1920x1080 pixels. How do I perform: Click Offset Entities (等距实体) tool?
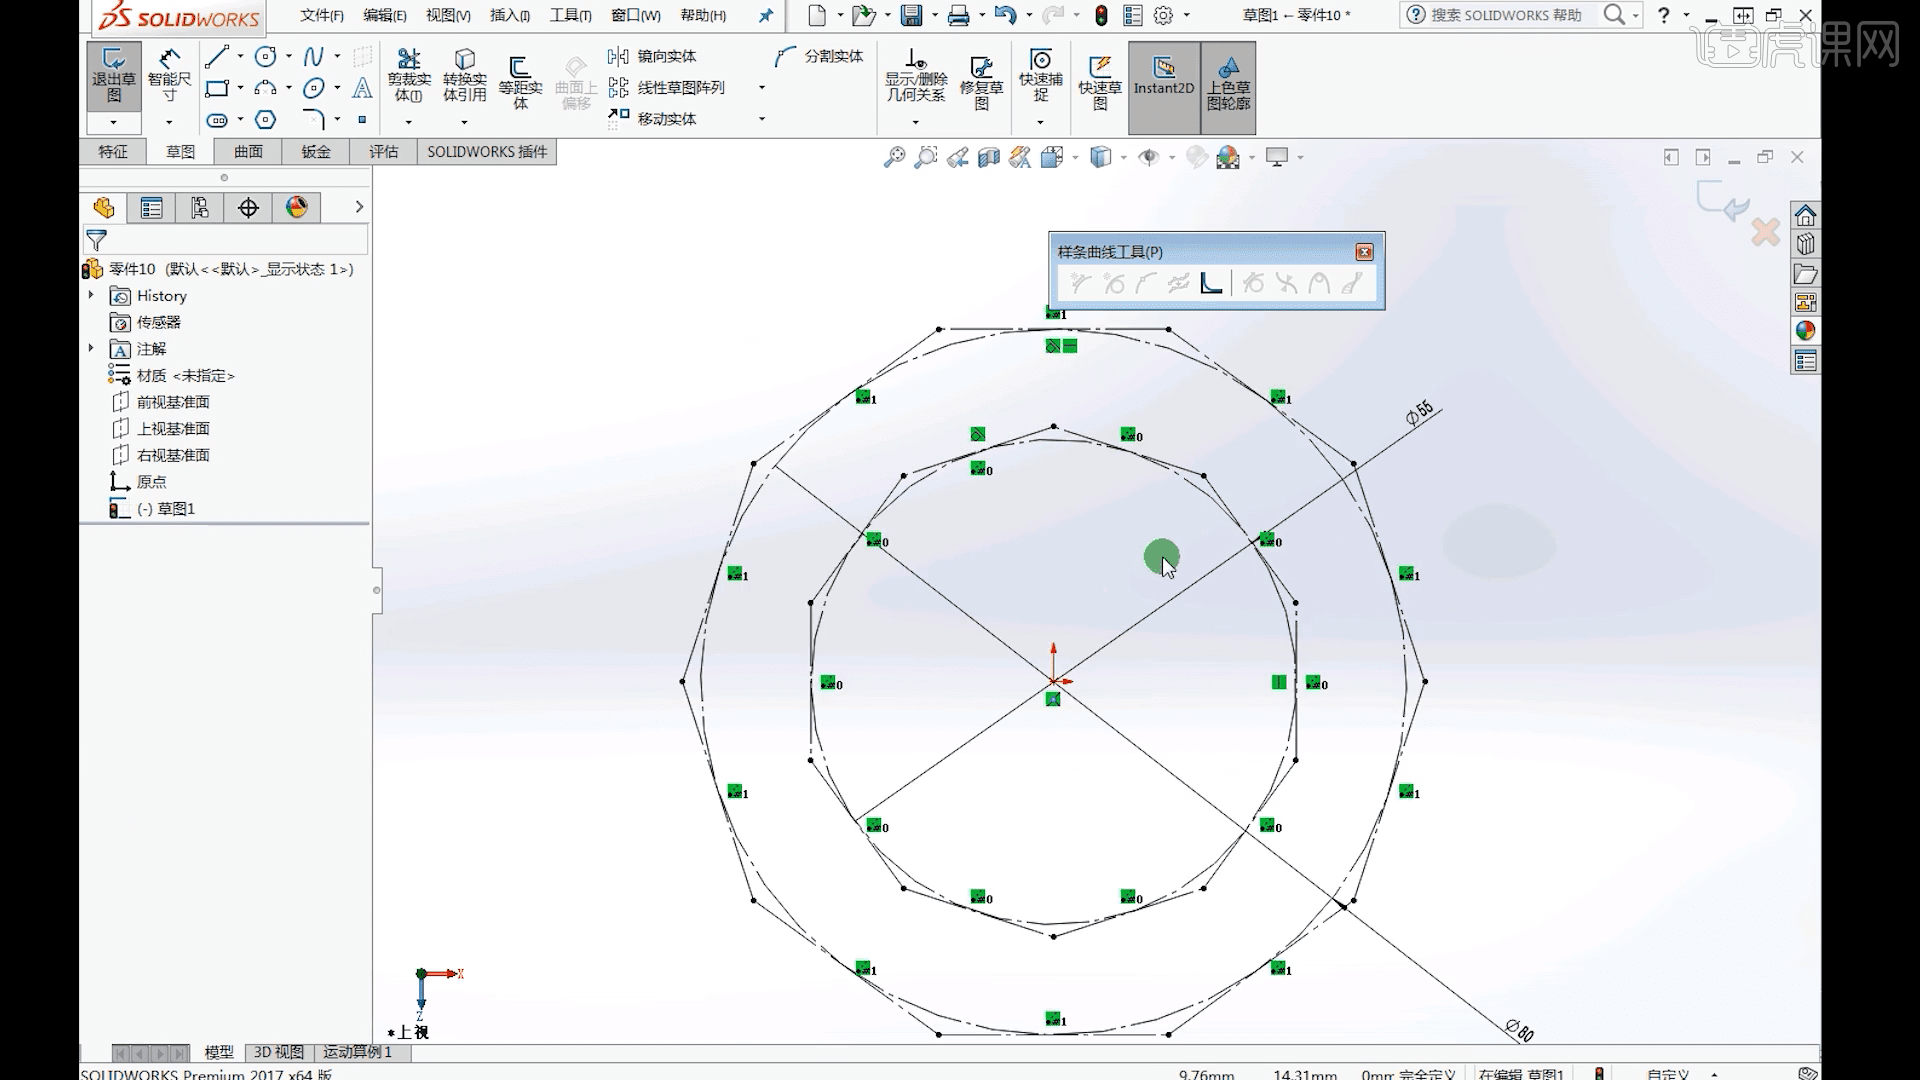[520, 82]
